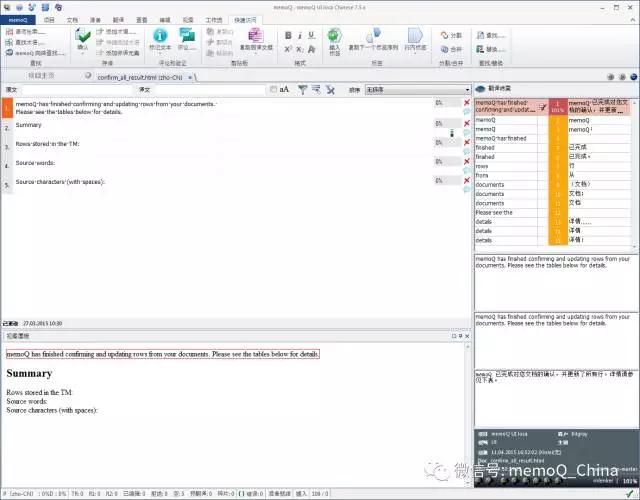Click the green checkmark Confirm icon
The height and width of the screenshot is (500, 640).
(x=83, y=36)
